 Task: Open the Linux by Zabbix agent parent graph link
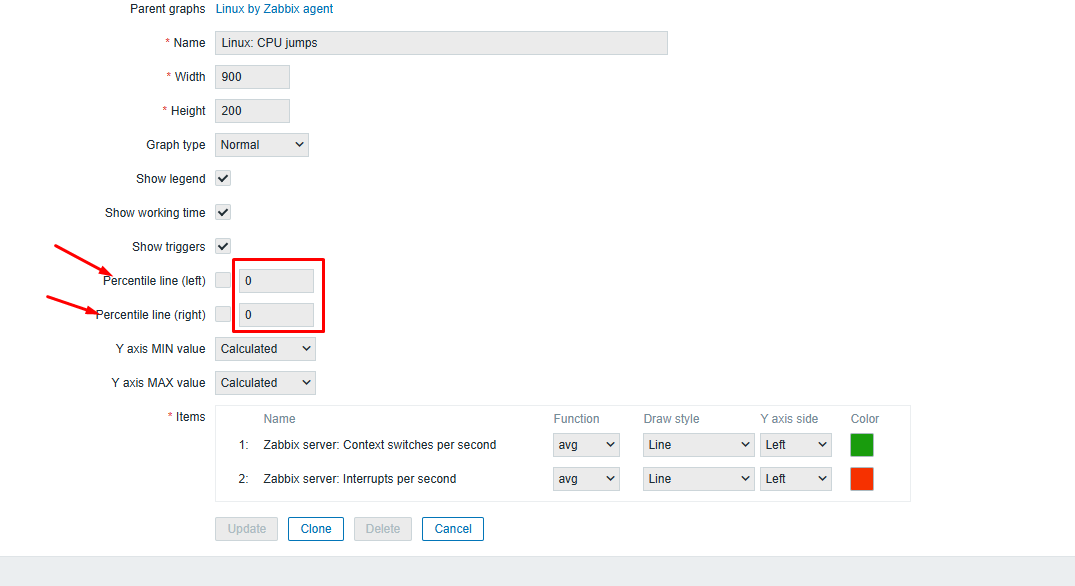(274, 9)
